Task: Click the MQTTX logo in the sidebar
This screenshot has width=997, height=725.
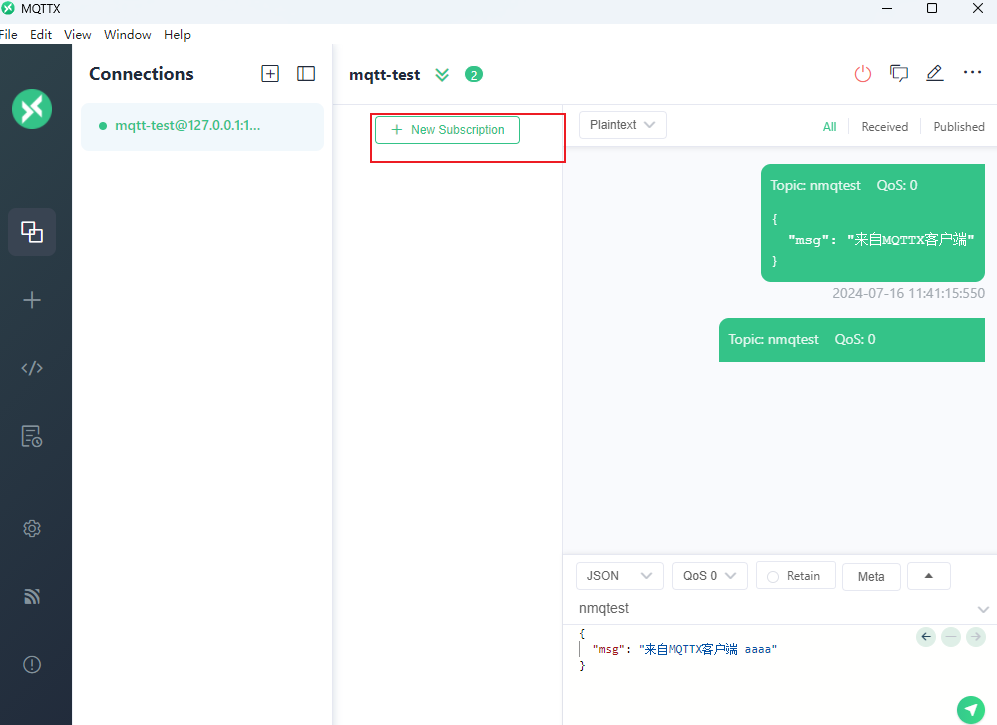Action: click(x=32, y=109)
